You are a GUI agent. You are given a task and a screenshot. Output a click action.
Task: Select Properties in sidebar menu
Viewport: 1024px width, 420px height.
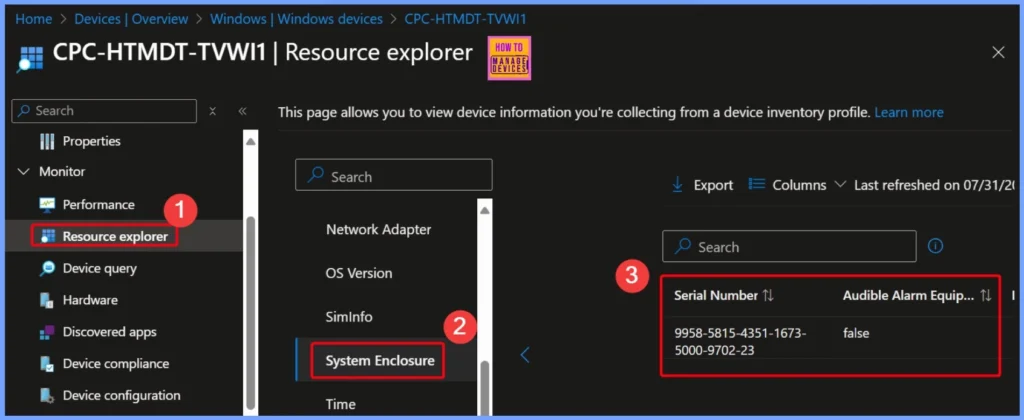click(x=91, y=141)
